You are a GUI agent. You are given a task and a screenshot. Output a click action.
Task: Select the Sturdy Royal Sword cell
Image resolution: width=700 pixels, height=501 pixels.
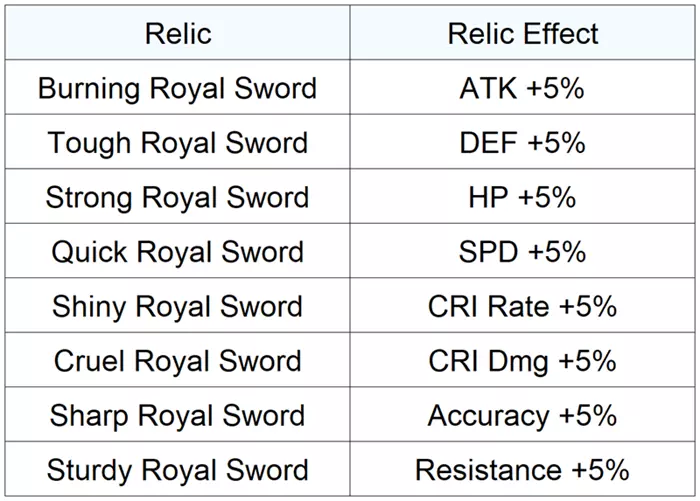click(178, 470)
